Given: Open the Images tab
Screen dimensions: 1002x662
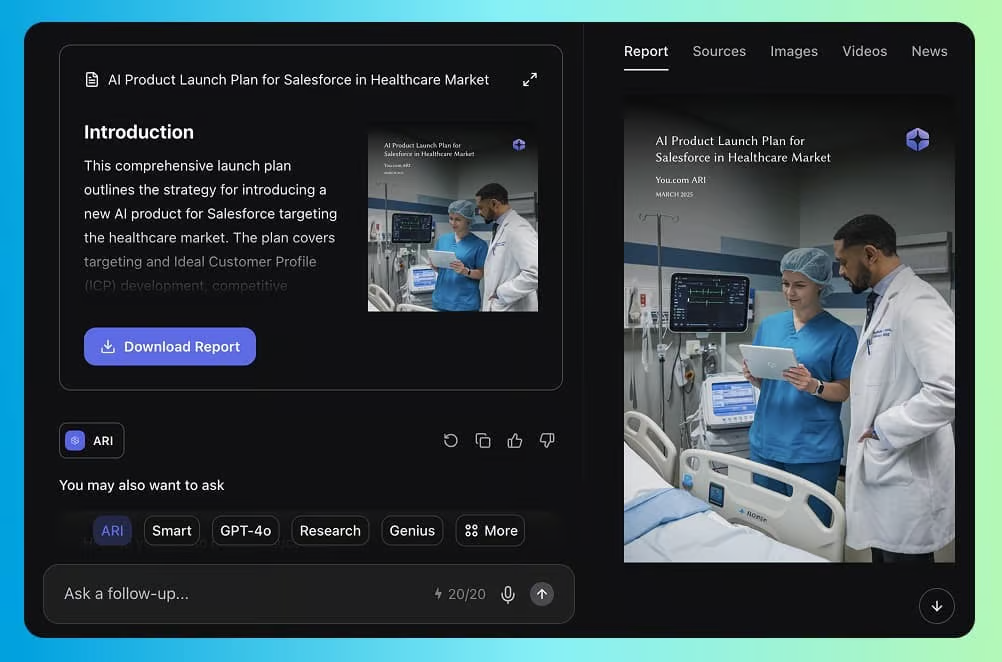Looking at the screenshot, I should click(x=794, y=52).
